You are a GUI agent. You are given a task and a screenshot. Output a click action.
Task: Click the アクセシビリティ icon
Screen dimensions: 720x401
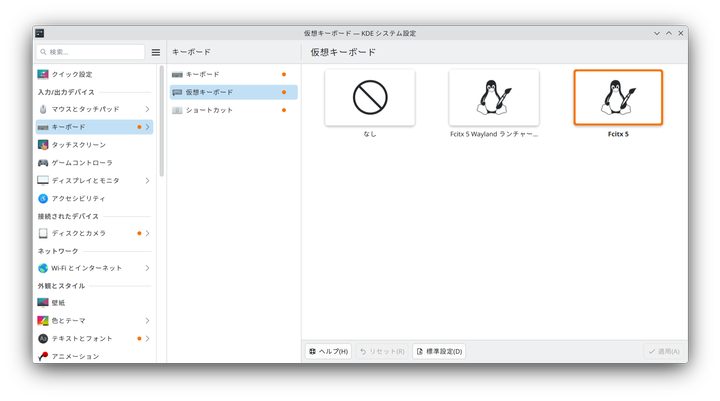(43, 198)
